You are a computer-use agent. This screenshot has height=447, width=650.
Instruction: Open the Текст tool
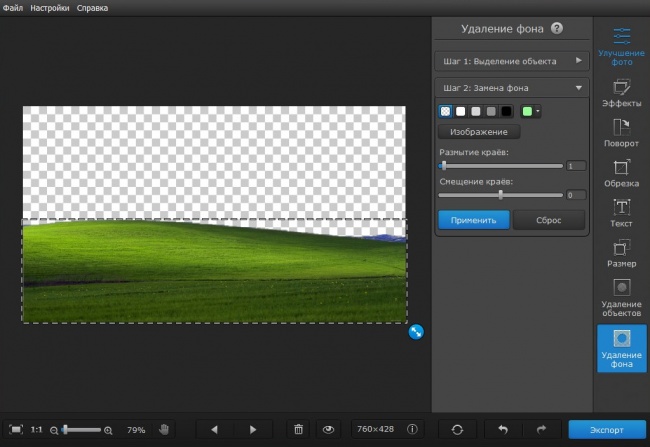[x=621, y=213]
